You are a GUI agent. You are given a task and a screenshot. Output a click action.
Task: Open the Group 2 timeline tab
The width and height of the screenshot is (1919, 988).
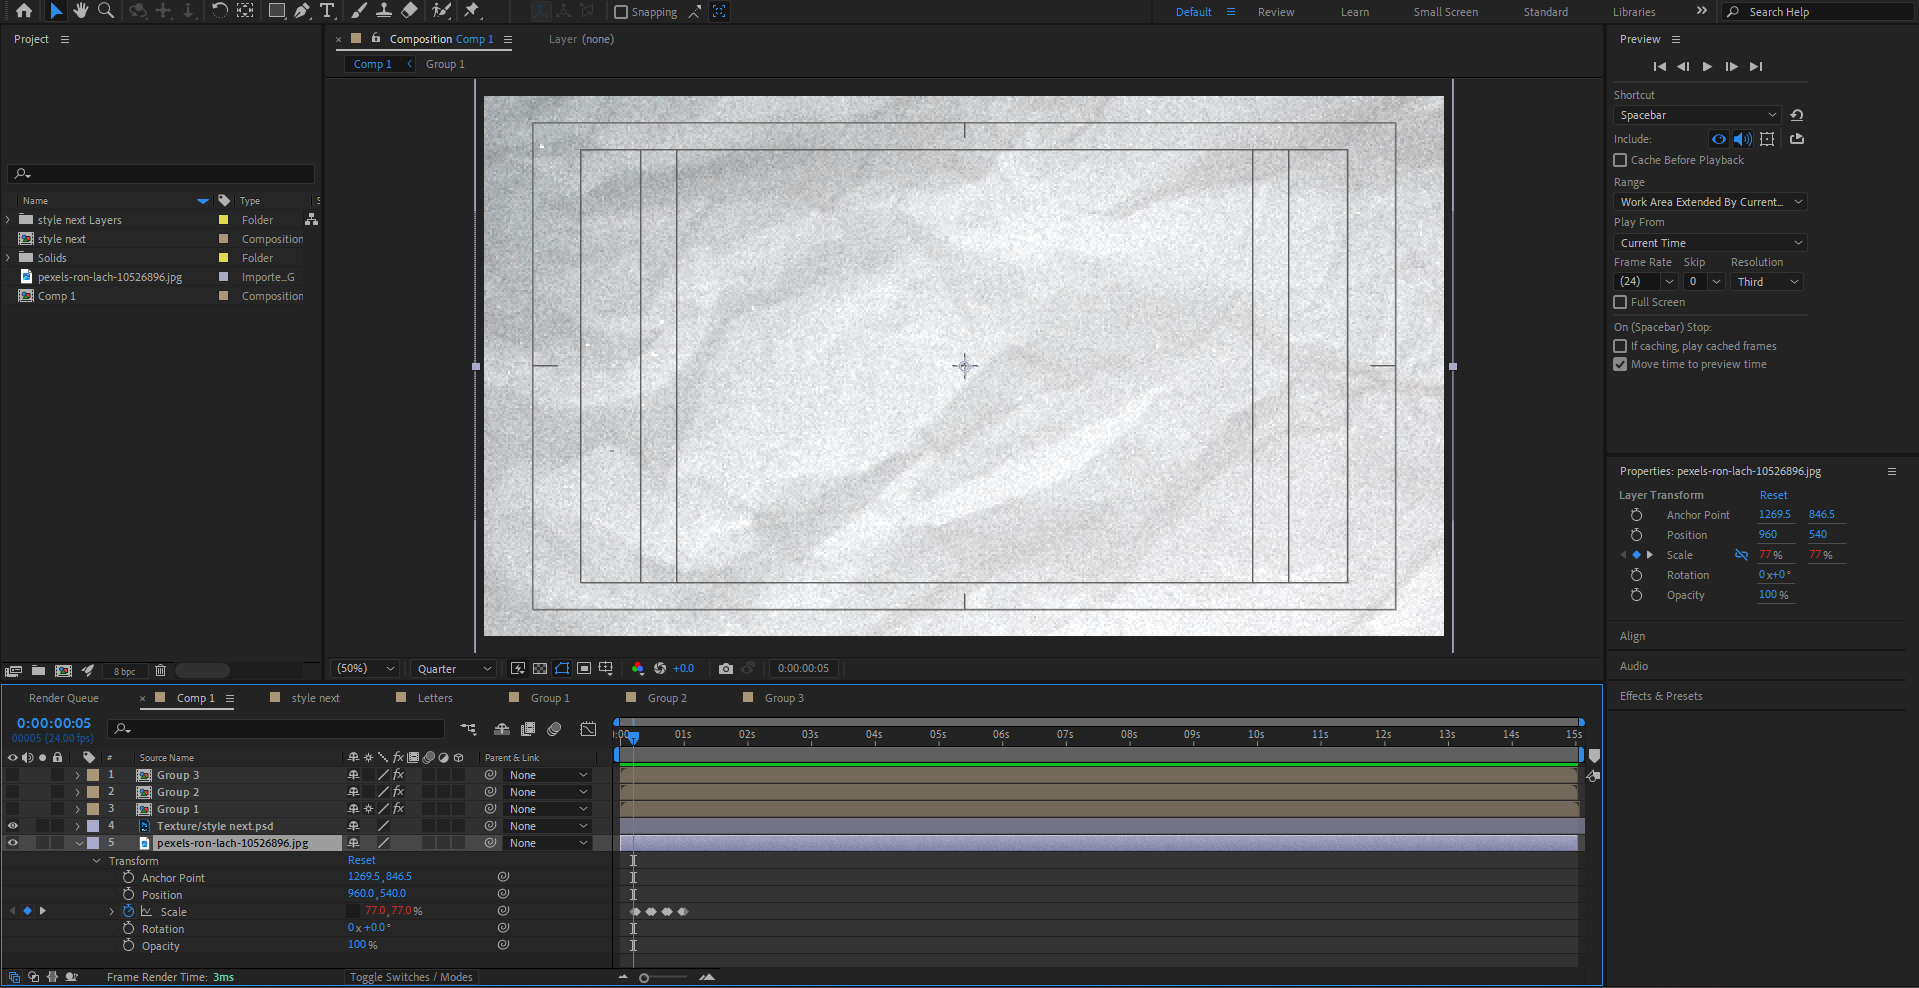pyautogui.click(x=667, y=698)
